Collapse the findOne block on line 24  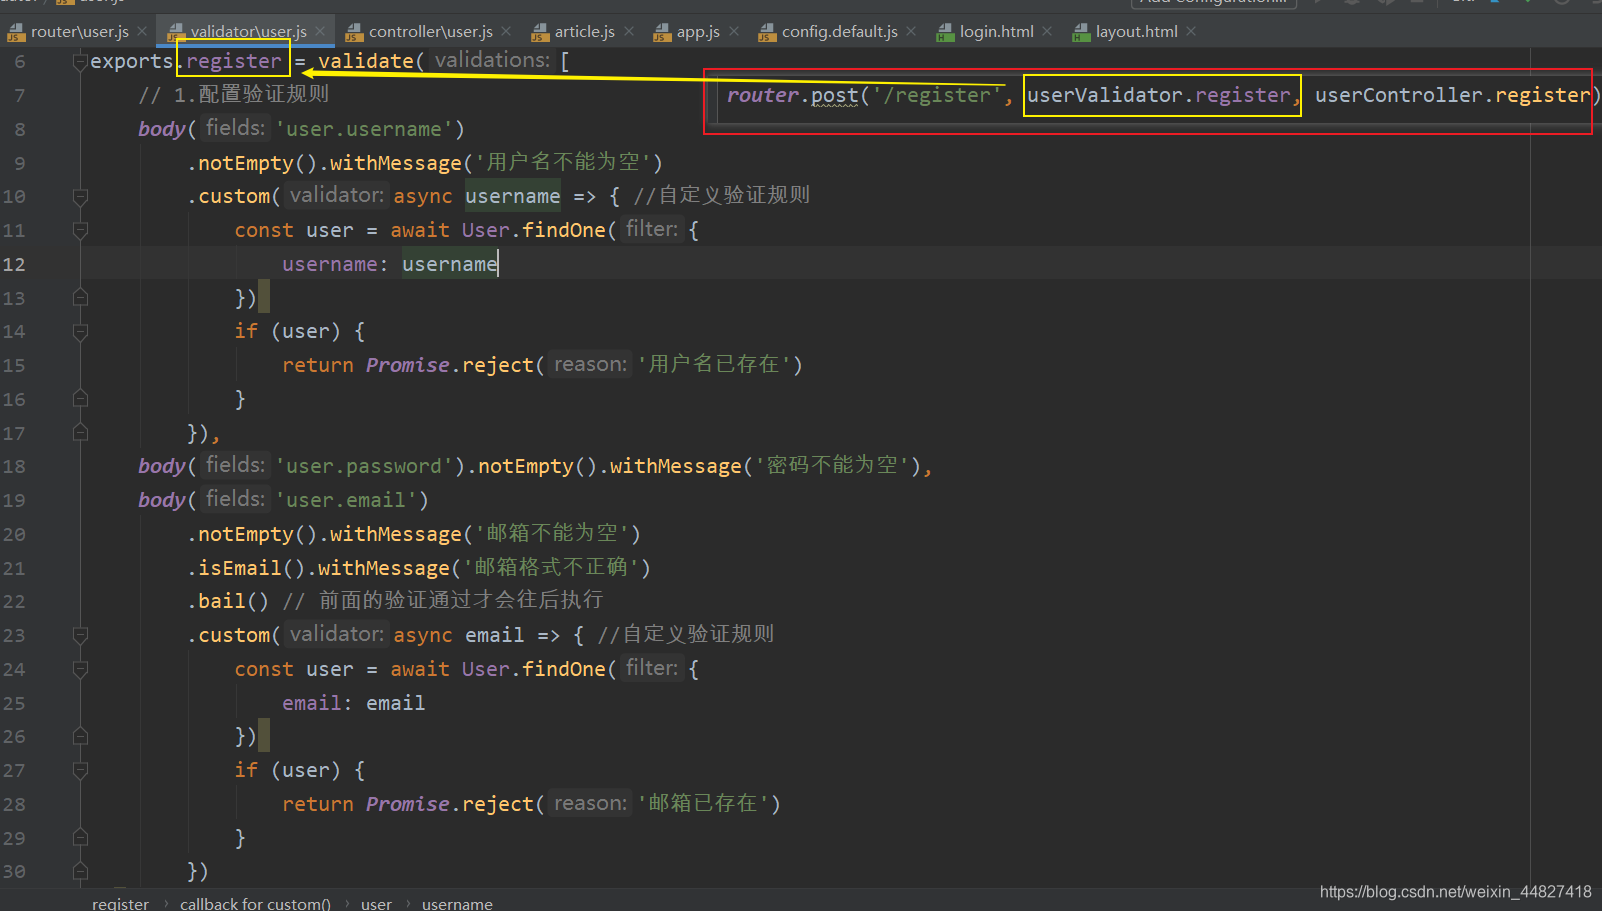(81, 670)
